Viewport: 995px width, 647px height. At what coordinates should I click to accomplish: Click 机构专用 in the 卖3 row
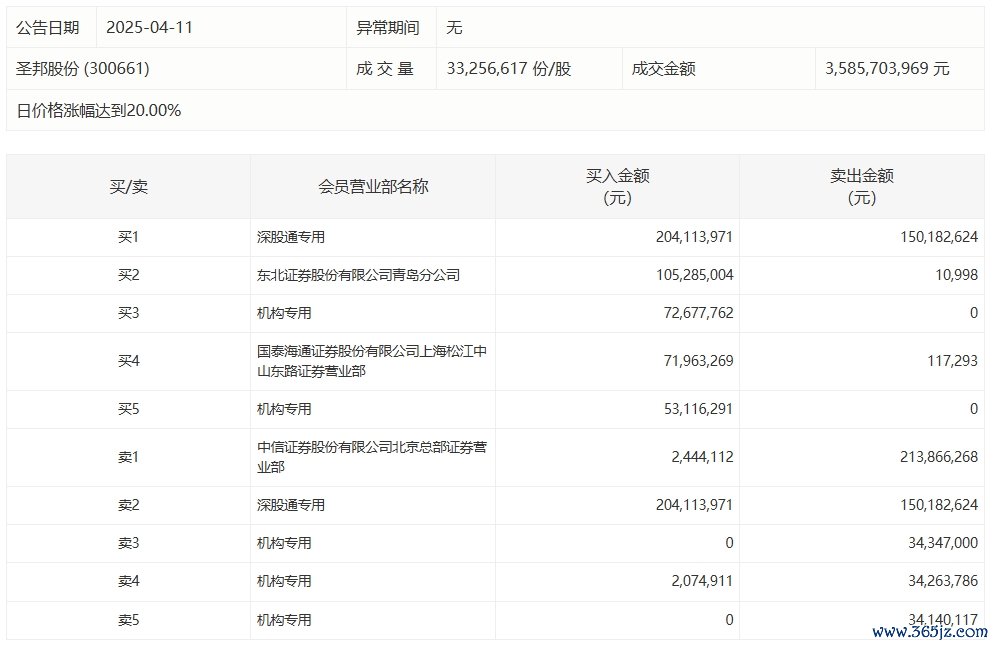pos(284,543)
